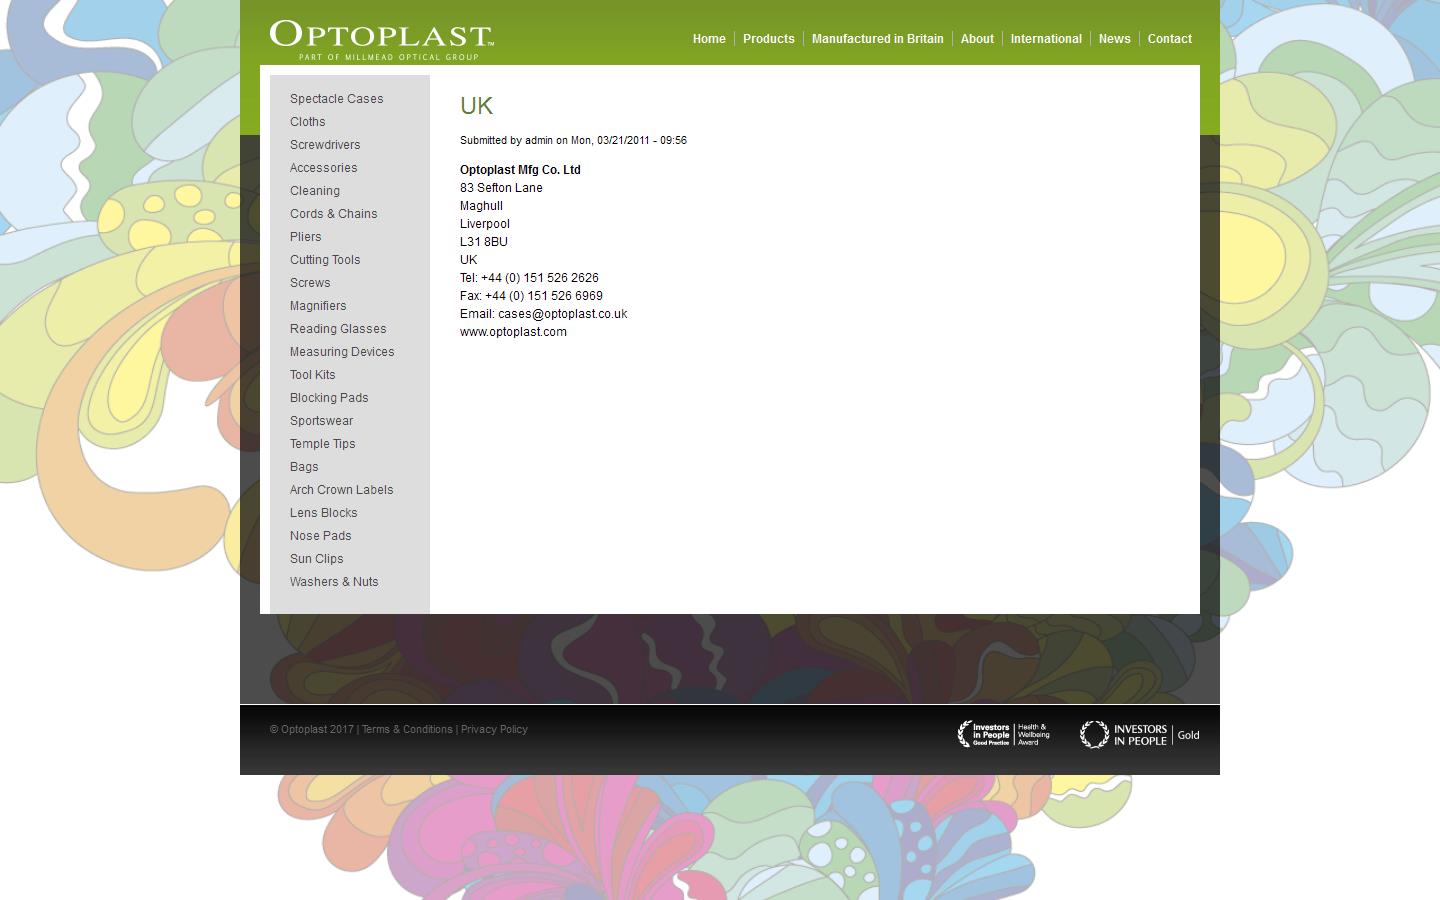Click the cases@optoplast.co.uk email link
This screenshot has height=900, width=1440.
coord(563,314)
